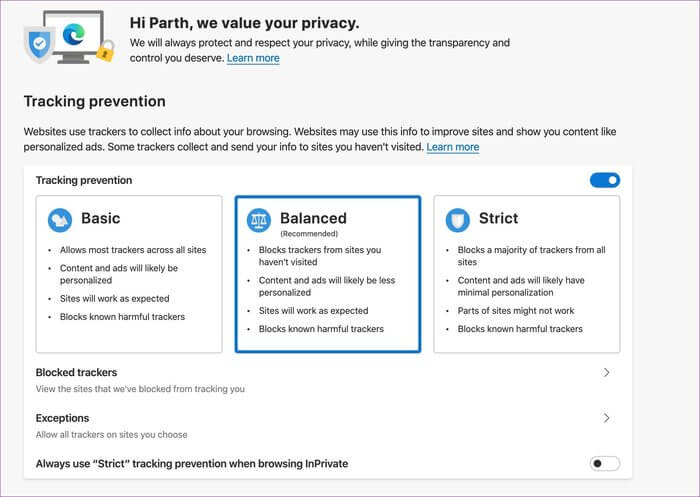Enable Always use Strict when InPrivate toggle
The image size is (700, 497).
click(x=605, y=464)
